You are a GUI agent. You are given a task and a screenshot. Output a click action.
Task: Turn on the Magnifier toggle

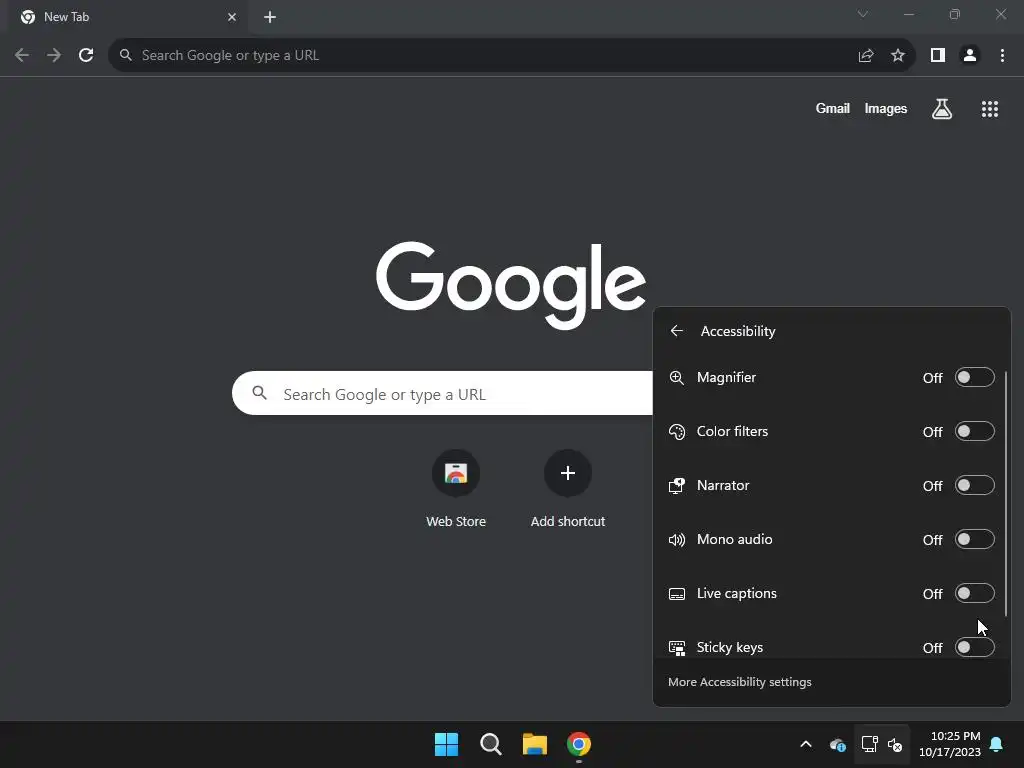pos(974,377)
